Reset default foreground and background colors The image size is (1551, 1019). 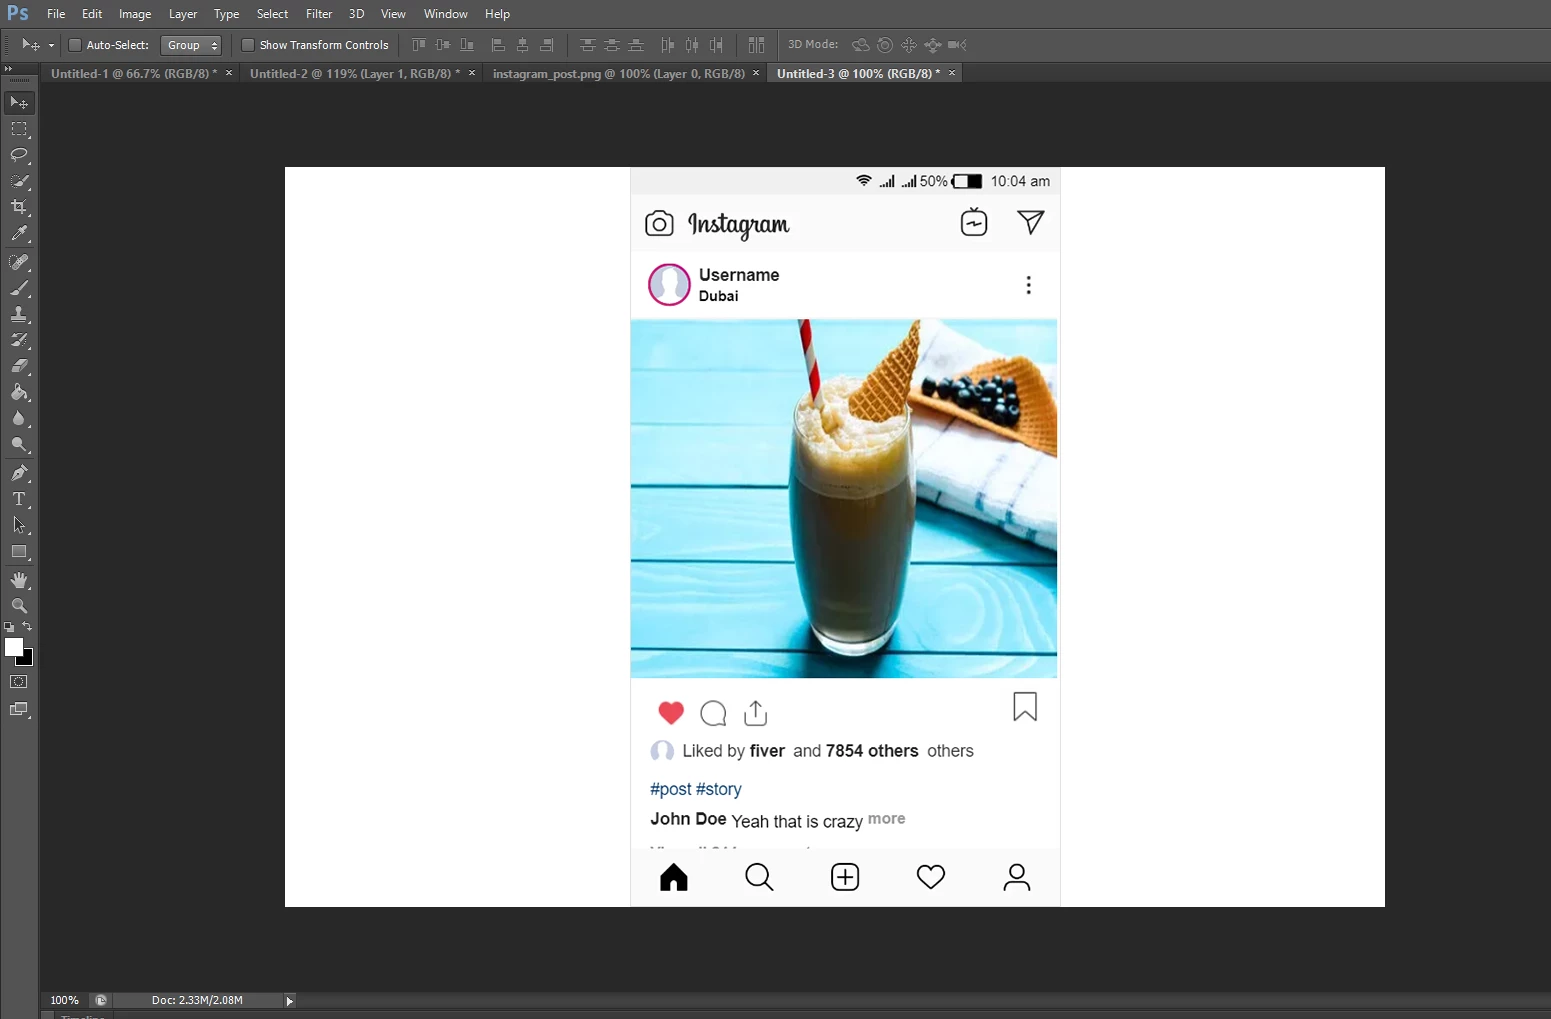9,627
